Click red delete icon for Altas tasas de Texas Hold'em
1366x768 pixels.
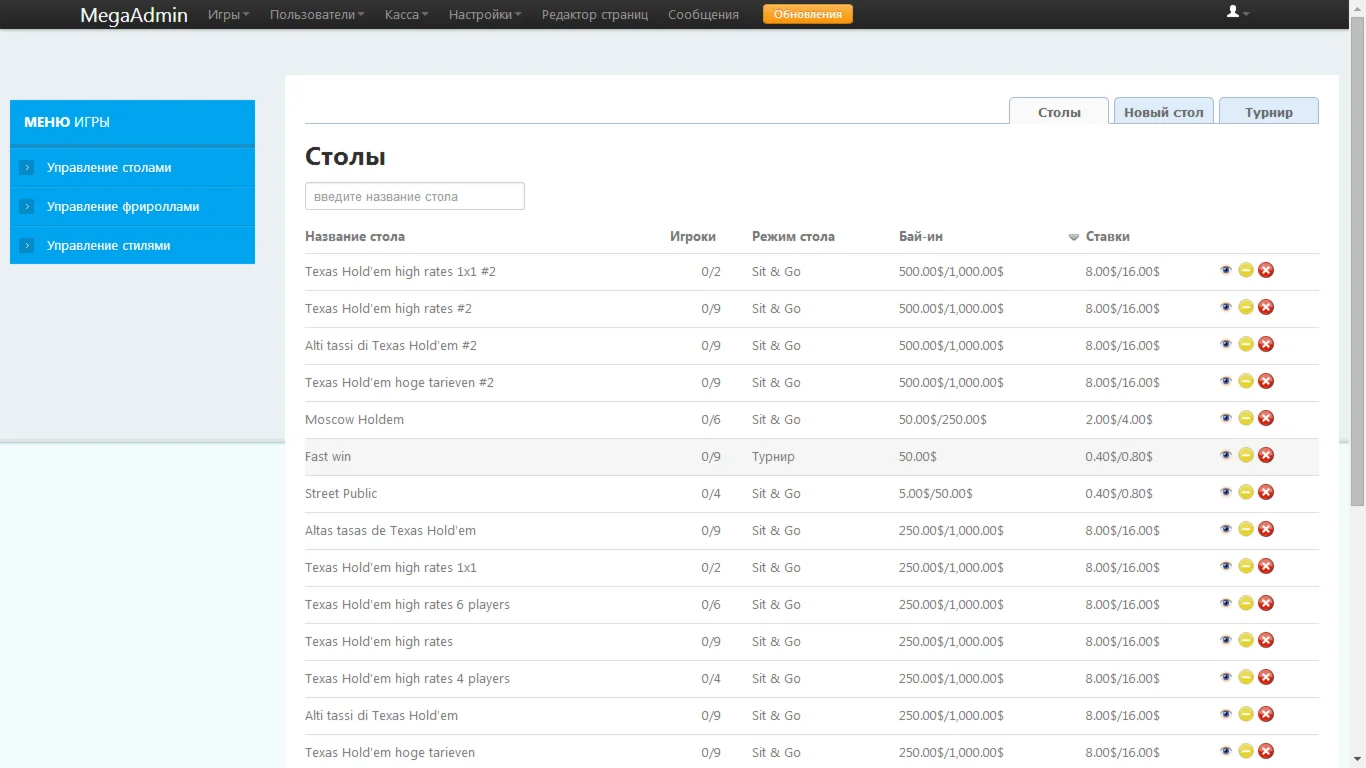1266,530
